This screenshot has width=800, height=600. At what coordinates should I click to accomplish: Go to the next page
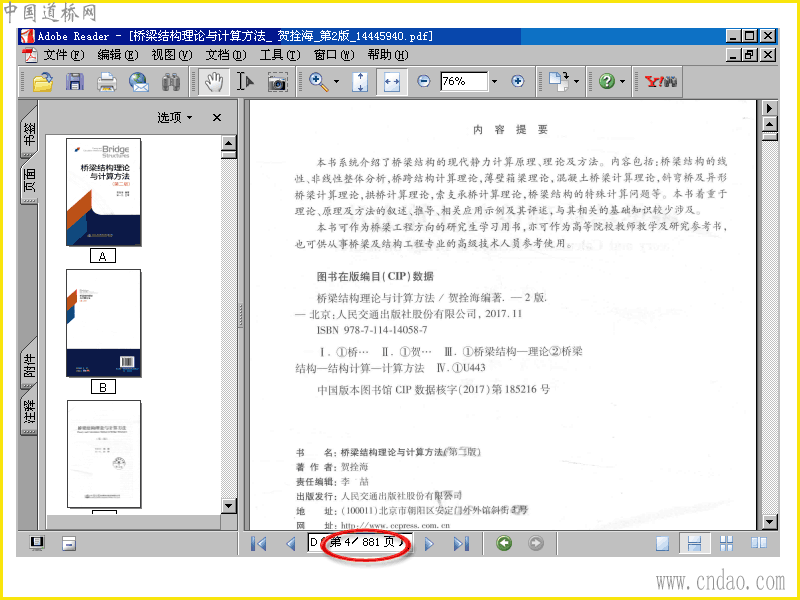point(429,544)
